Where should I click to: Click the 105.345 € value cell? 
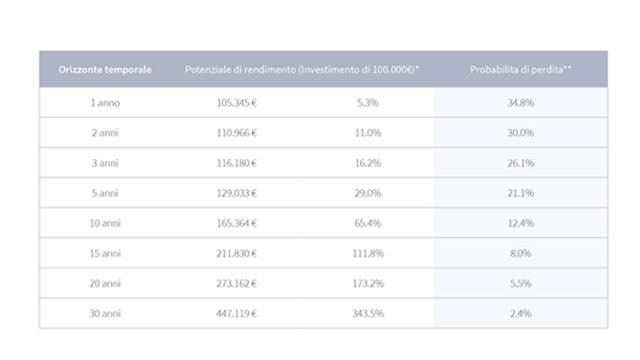236,103
